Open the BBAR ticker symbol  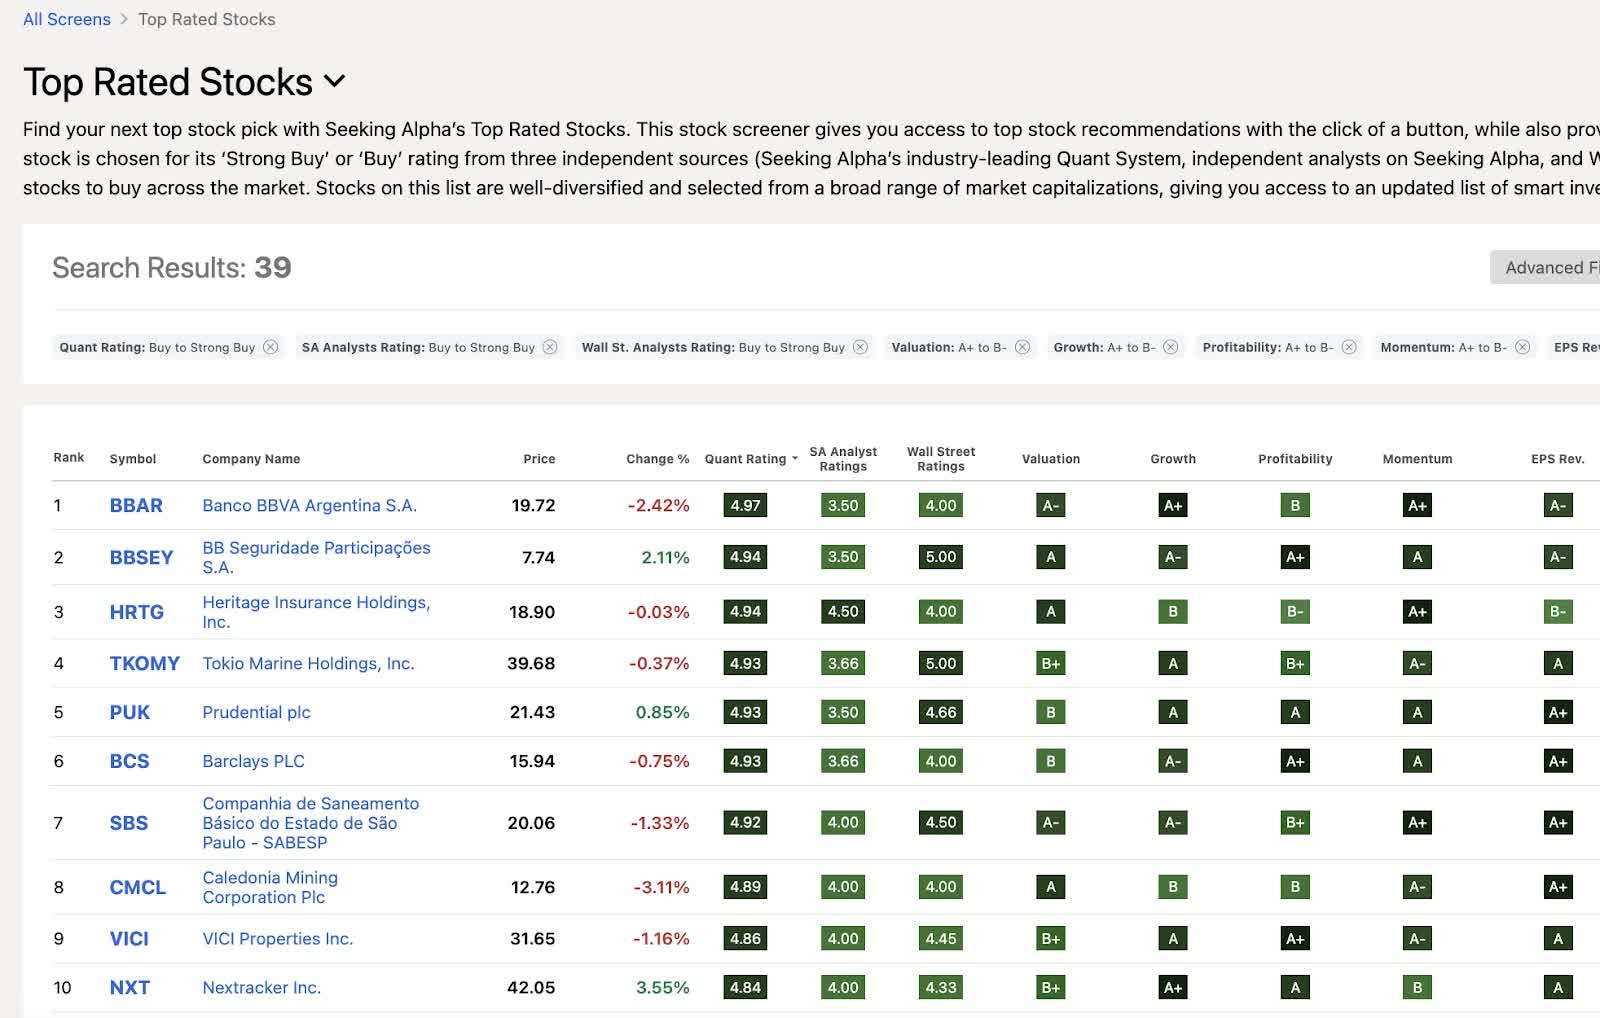pos(136,505)
